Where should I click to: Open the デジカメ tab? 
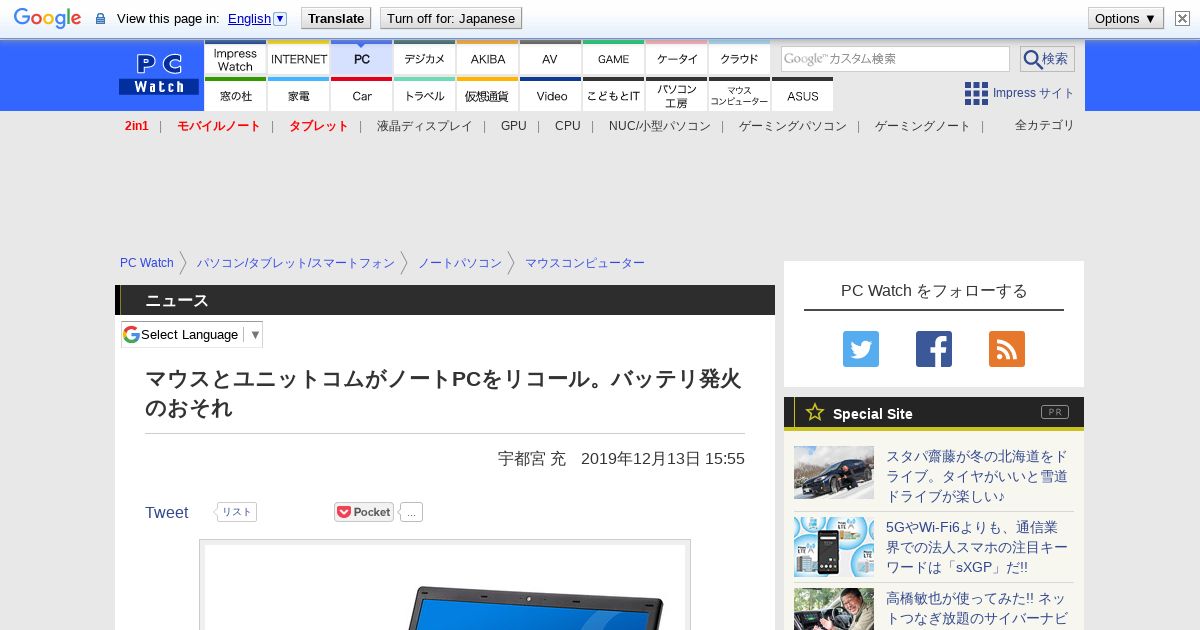pos(425,59)
